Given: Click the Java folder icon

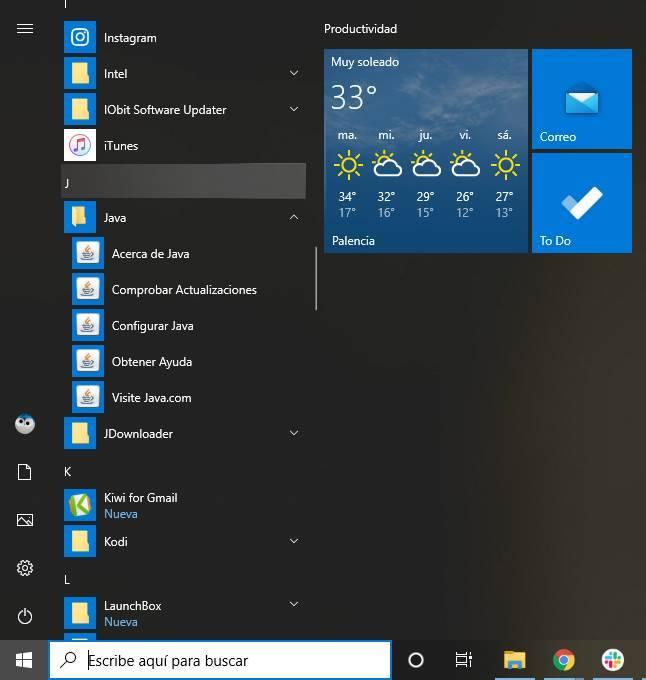Looking at the screenshot, I should (80, 217).
